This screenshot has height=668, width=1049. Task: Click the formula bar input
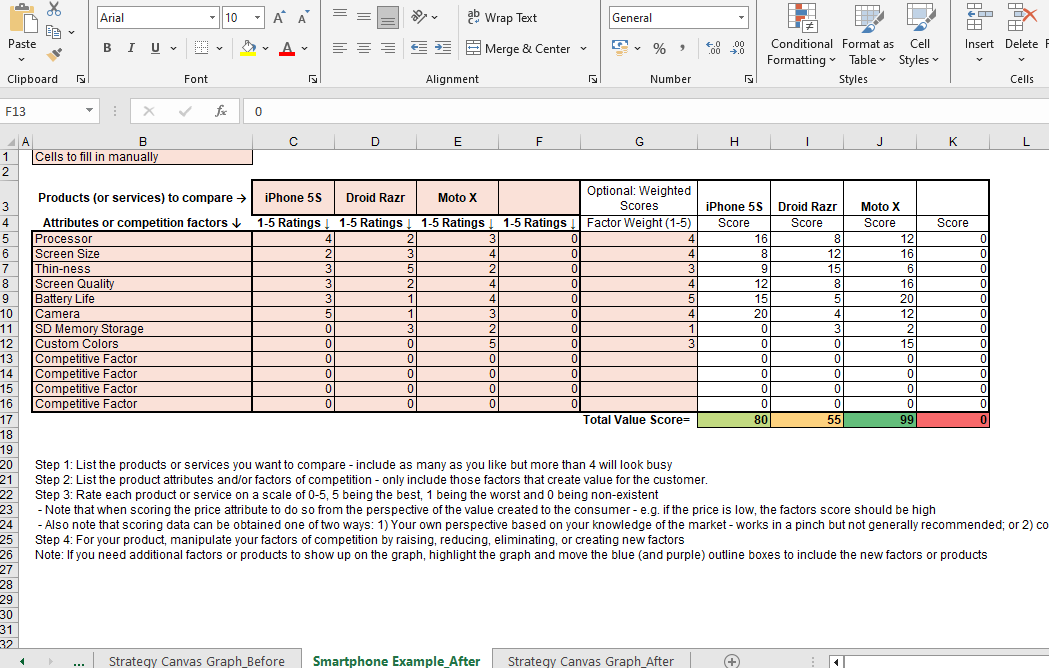[x=646, y=111]
